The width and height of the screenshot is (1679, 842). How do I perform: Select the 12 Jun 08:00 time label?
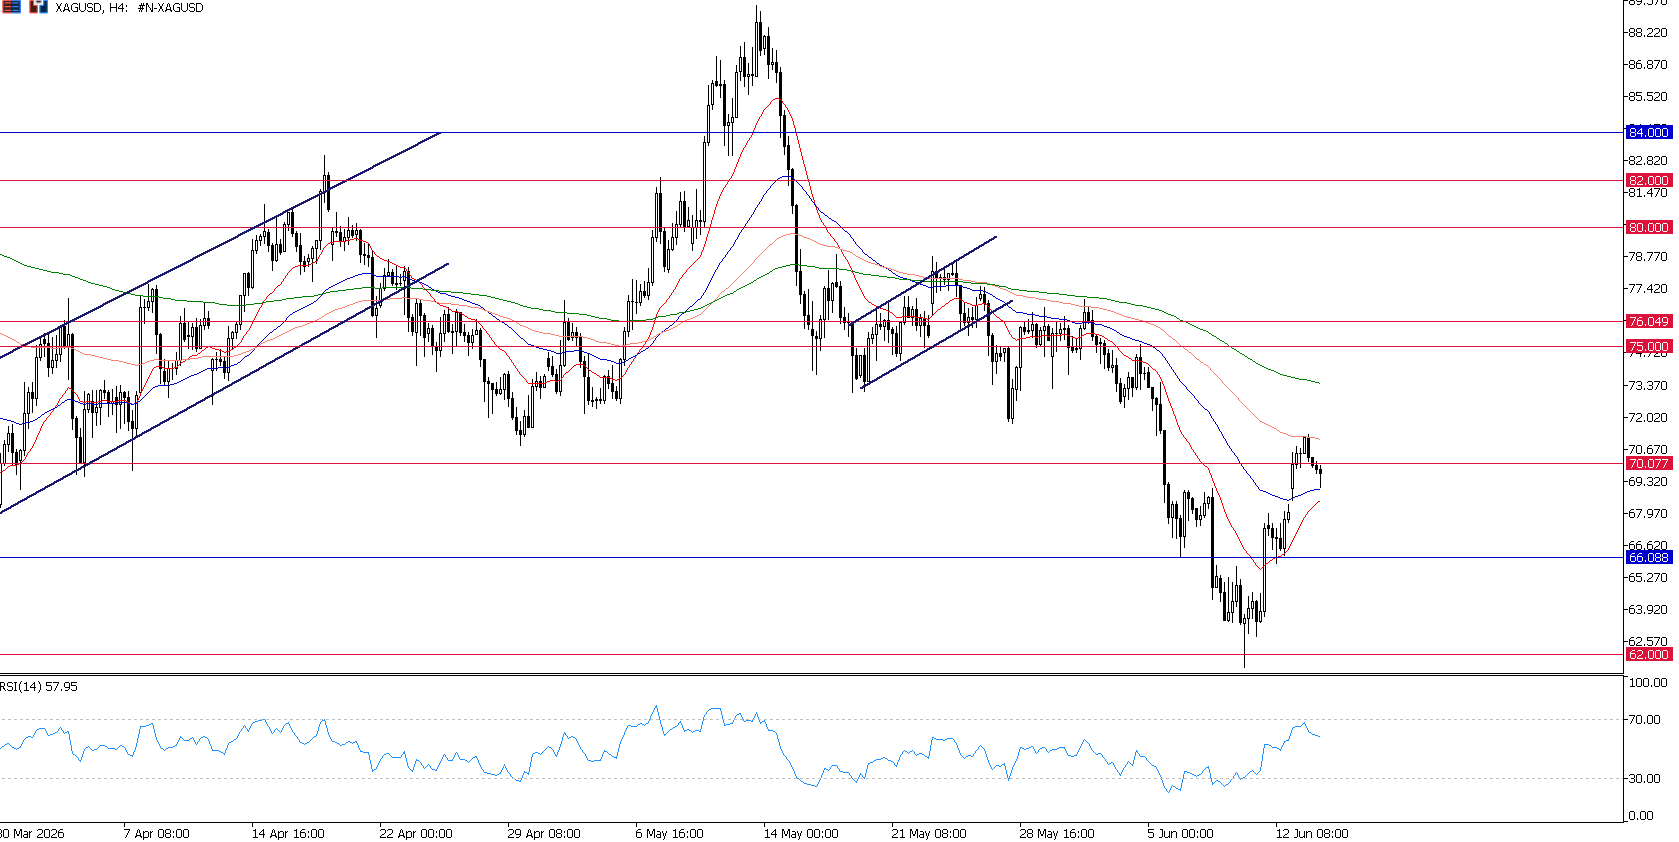coord(1312,833)
